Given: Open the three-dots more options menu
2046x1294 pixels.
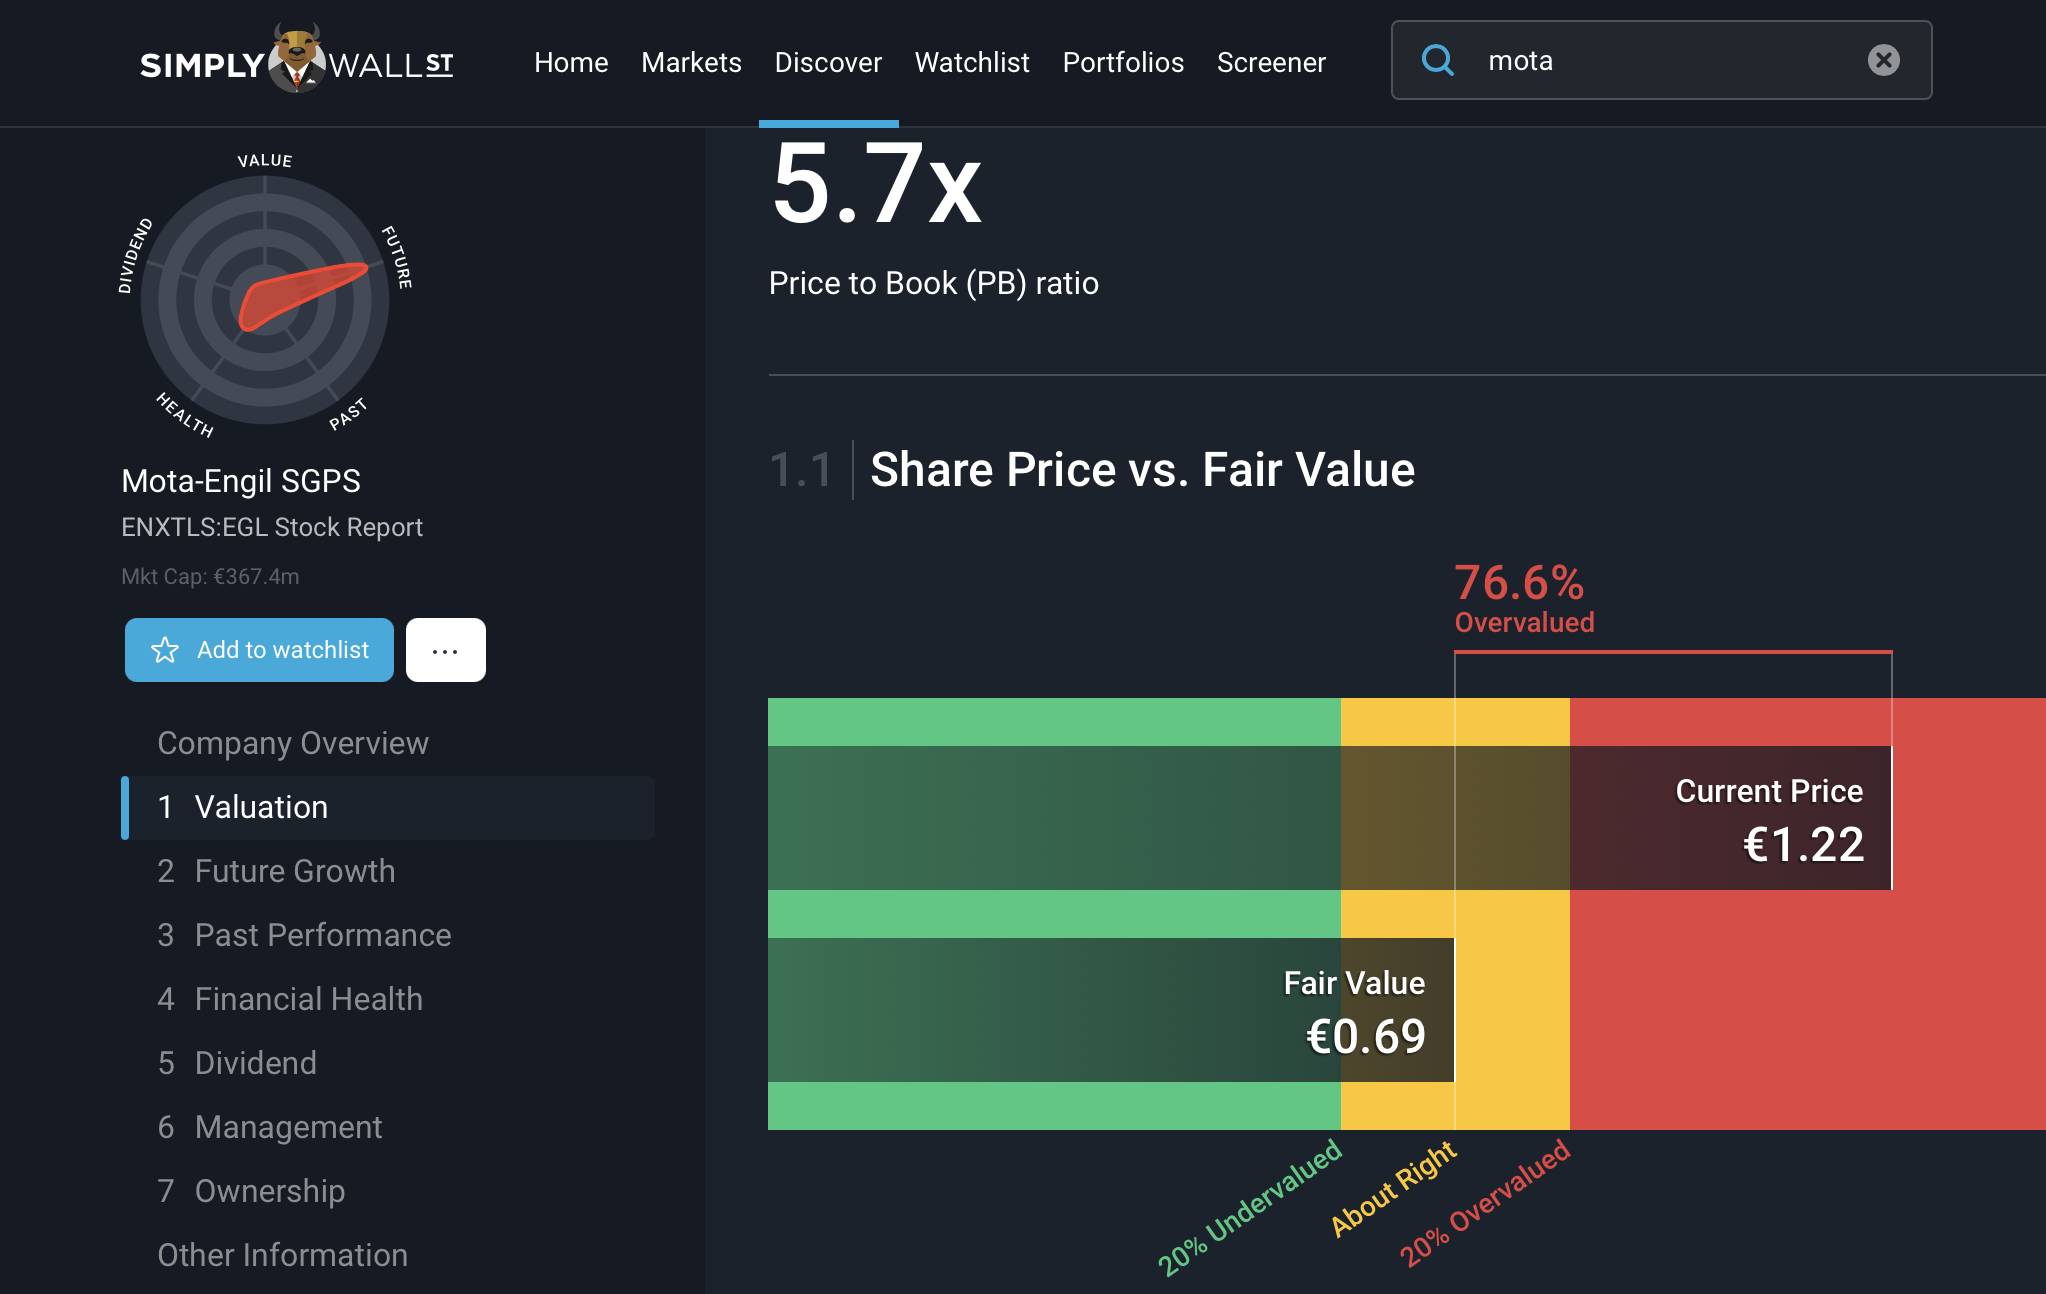Looking at the screenshot, I should pos(445,651).
